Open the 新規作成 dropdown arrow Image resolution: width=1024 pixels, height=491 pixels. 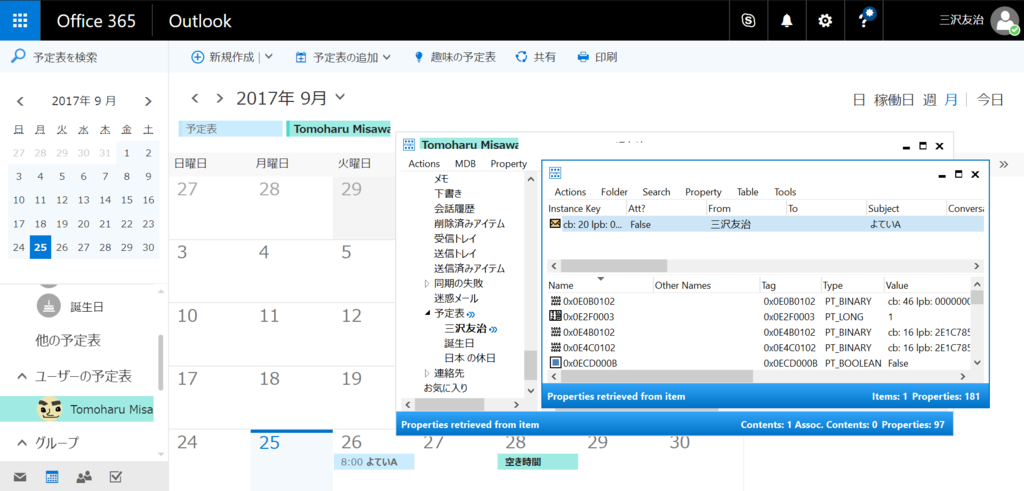coord(268,57)
